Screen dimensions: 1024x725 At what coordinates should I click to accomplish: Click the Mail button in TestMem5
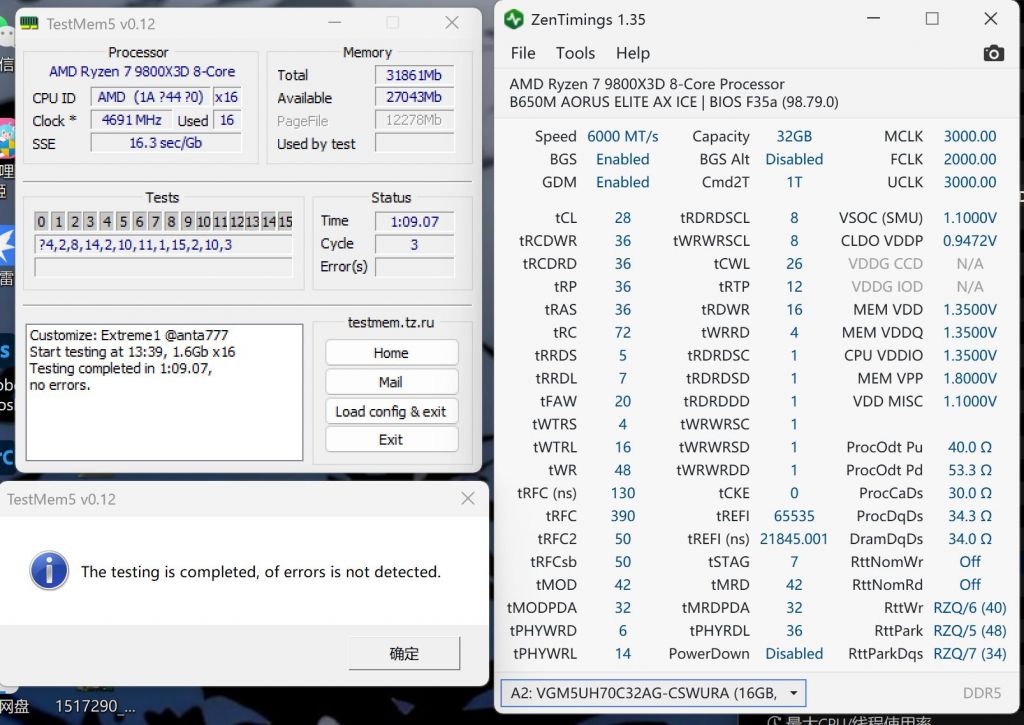[x=391, y=382]
